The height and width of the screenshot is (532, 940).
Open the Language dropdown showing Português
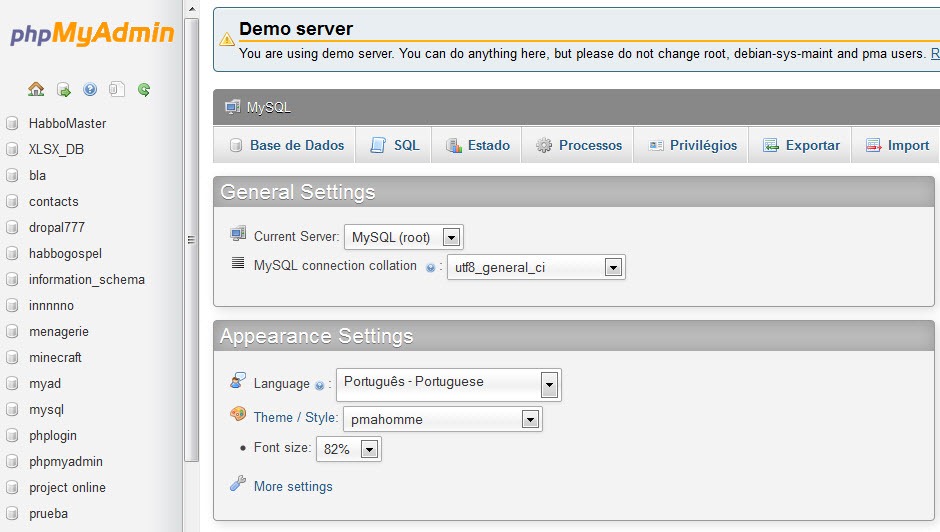(448, 384)
